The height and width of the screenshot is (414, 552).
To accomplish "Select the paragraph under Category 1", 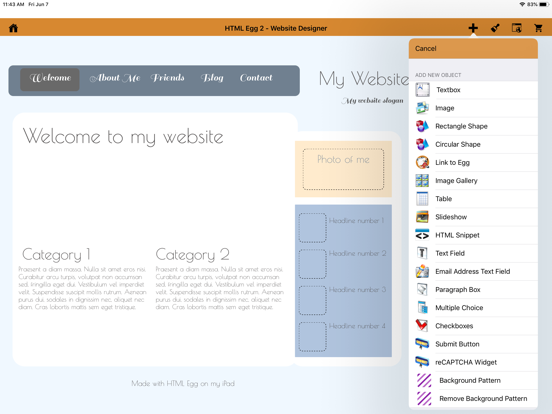I will [x=82, y=288].
